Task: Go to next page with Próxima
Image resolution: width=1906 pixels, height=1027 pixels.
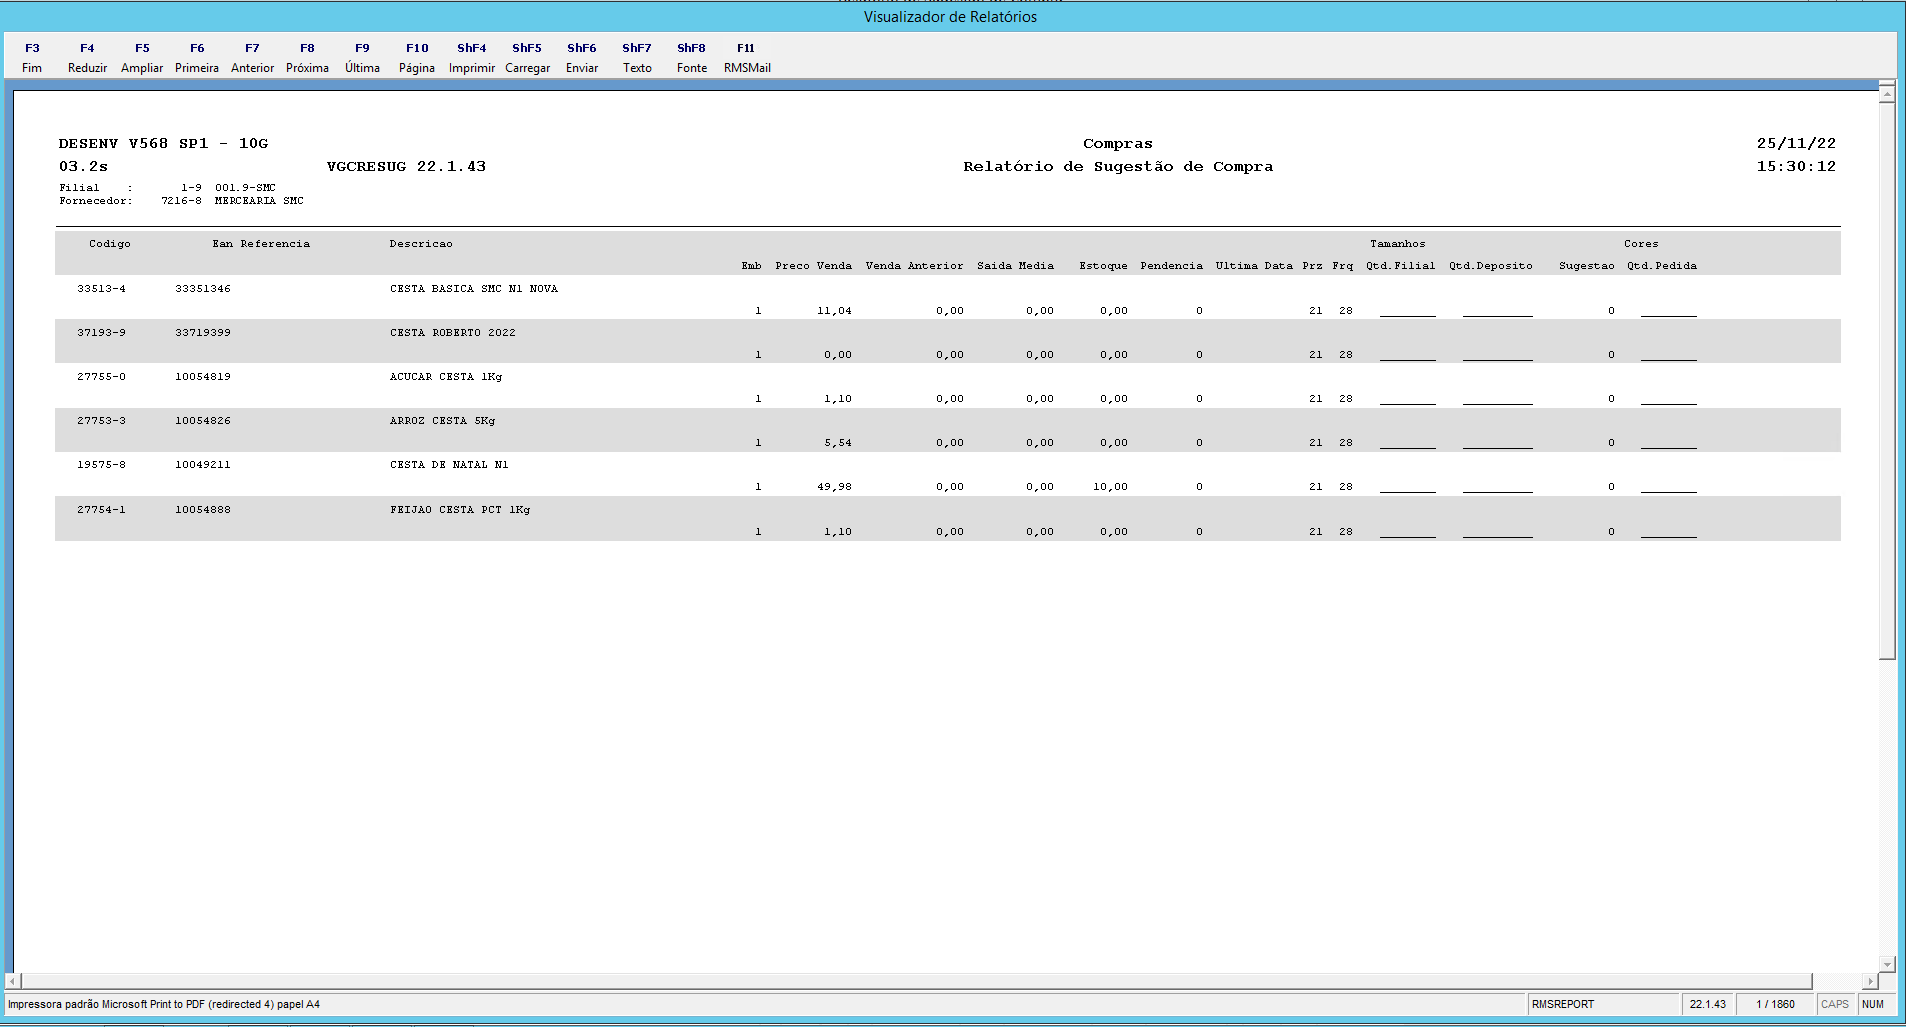Action: click(x=307, y=58)
